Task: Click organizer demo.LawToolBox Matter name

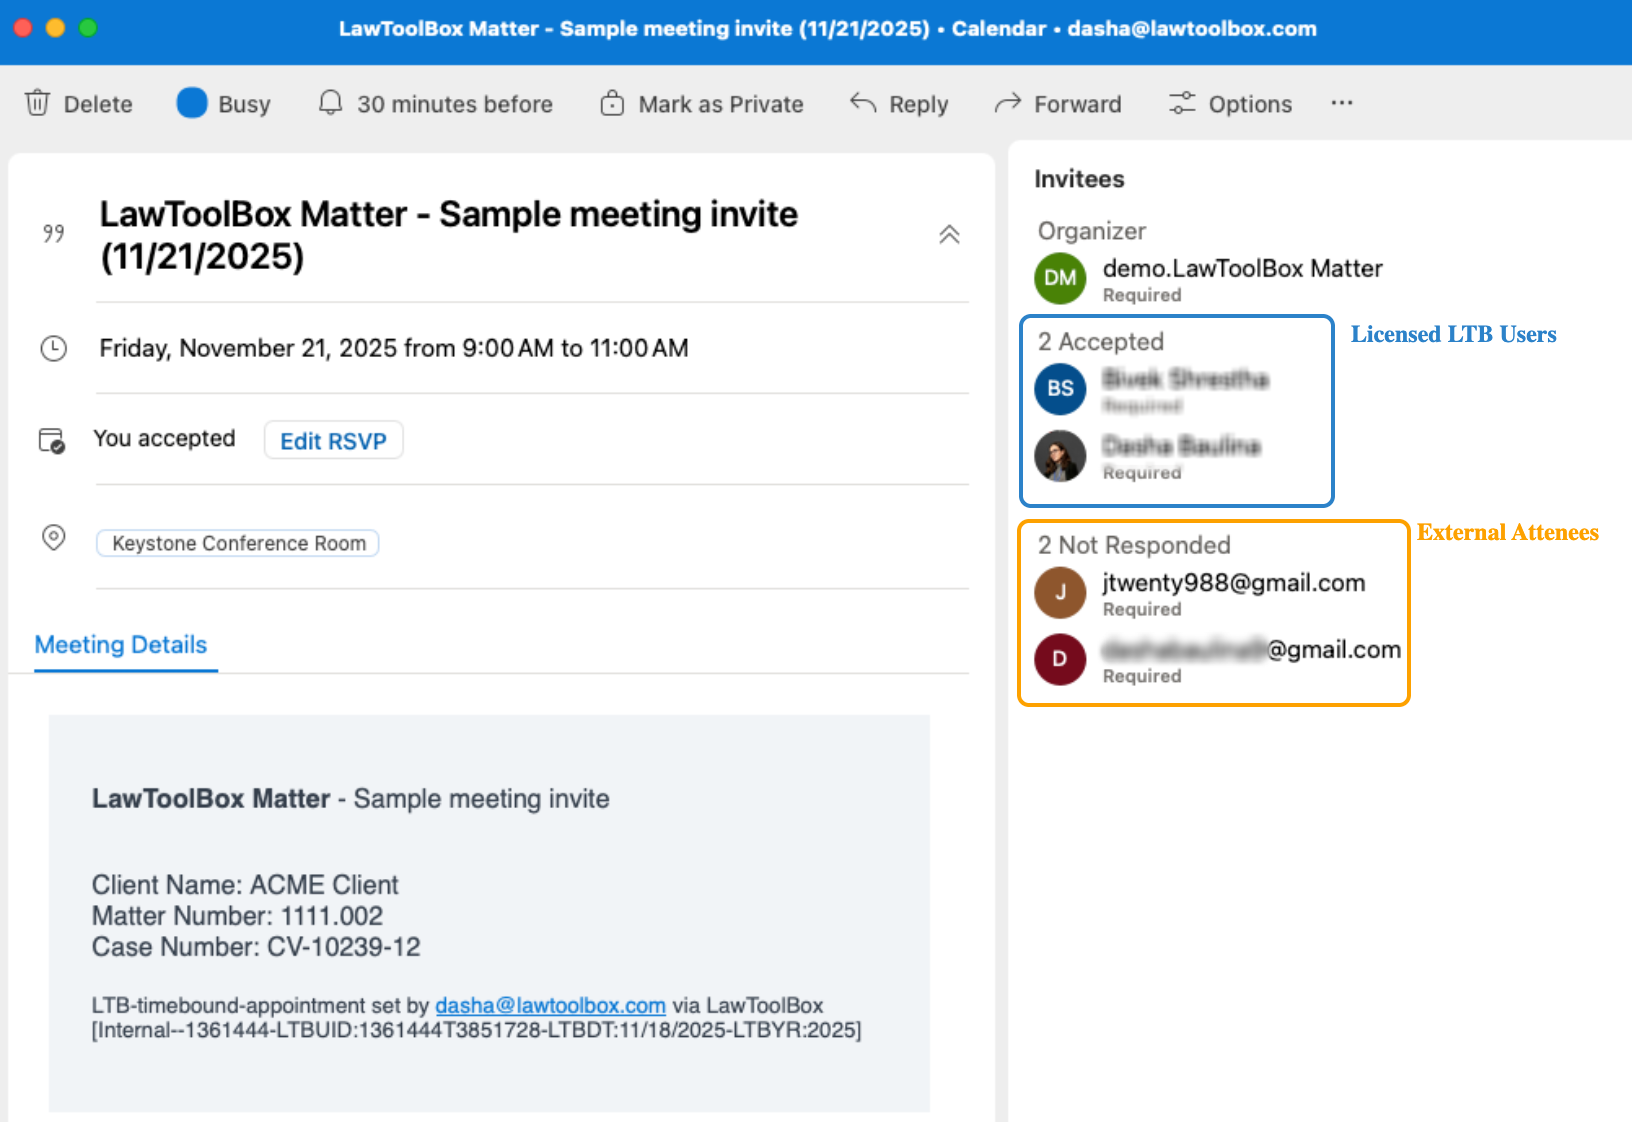Action: point(1242,268)
